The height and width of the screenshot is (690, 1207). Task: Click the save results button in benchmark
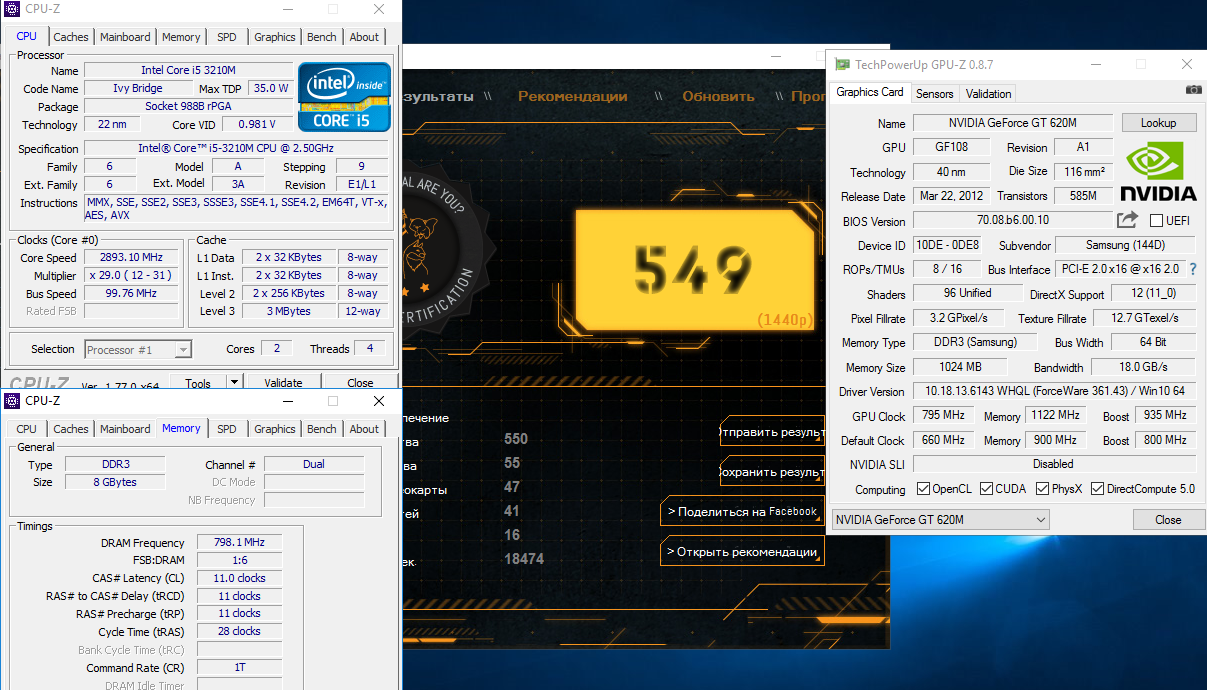point(772,471)
